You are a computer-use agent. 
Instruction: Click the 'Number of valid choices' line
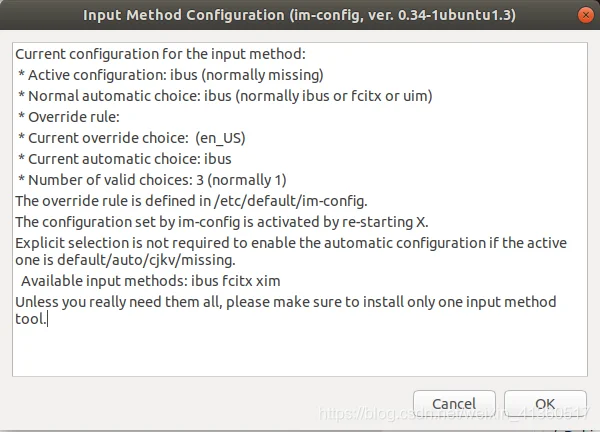(x=152, y=180)
